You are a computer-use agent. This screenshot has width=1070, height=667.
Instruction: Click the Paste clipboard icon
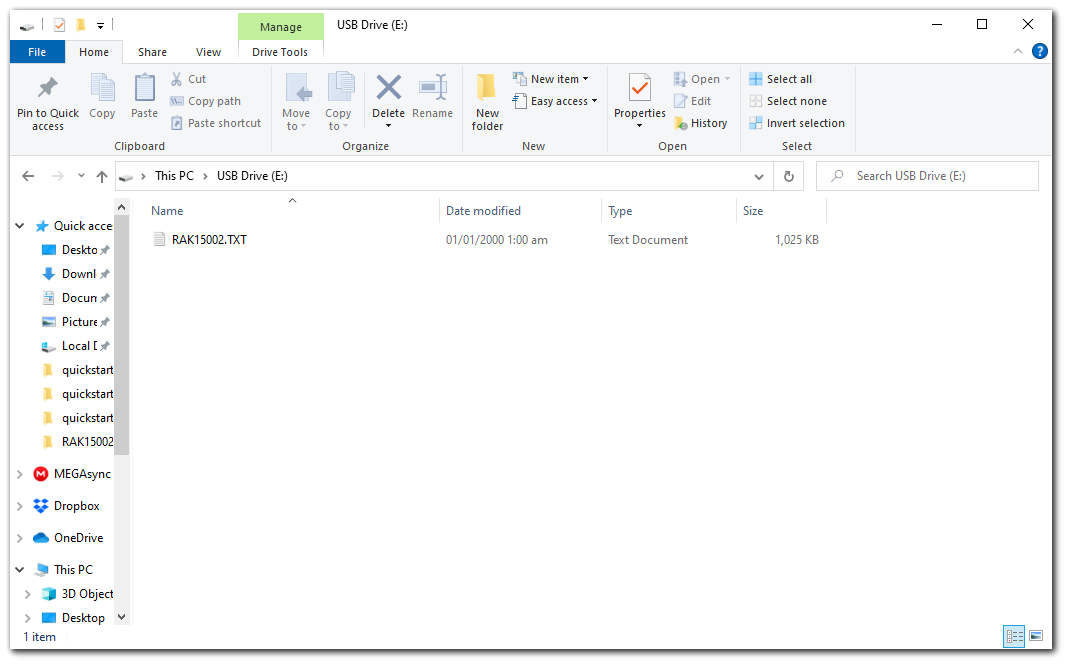[x=145, y=88]
